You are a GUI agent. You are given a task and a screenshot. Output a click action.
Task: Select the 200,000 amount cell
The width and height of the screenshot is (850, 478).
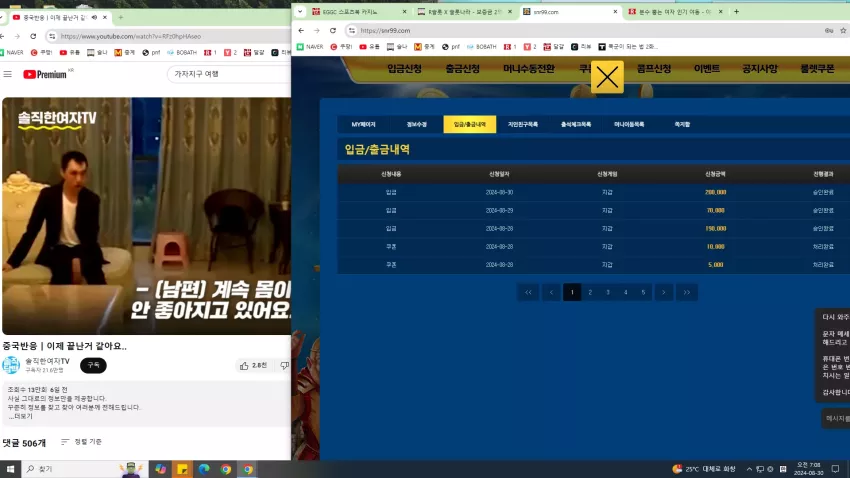tap(716, 192)
